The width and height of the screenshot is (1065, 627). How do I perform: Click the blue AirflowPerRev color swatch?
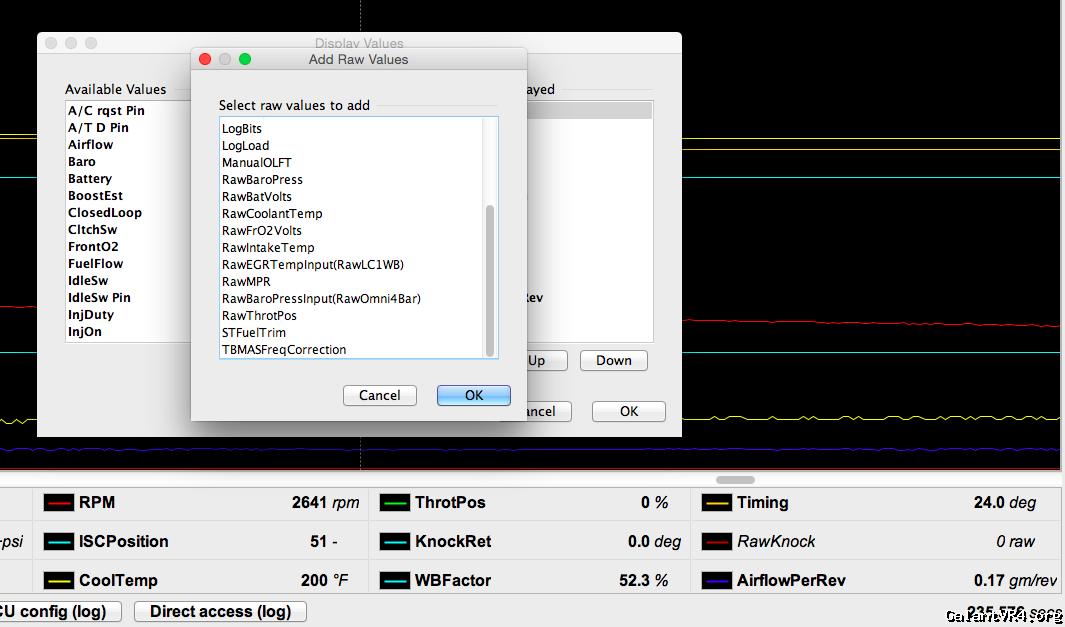tap(717, 581)
